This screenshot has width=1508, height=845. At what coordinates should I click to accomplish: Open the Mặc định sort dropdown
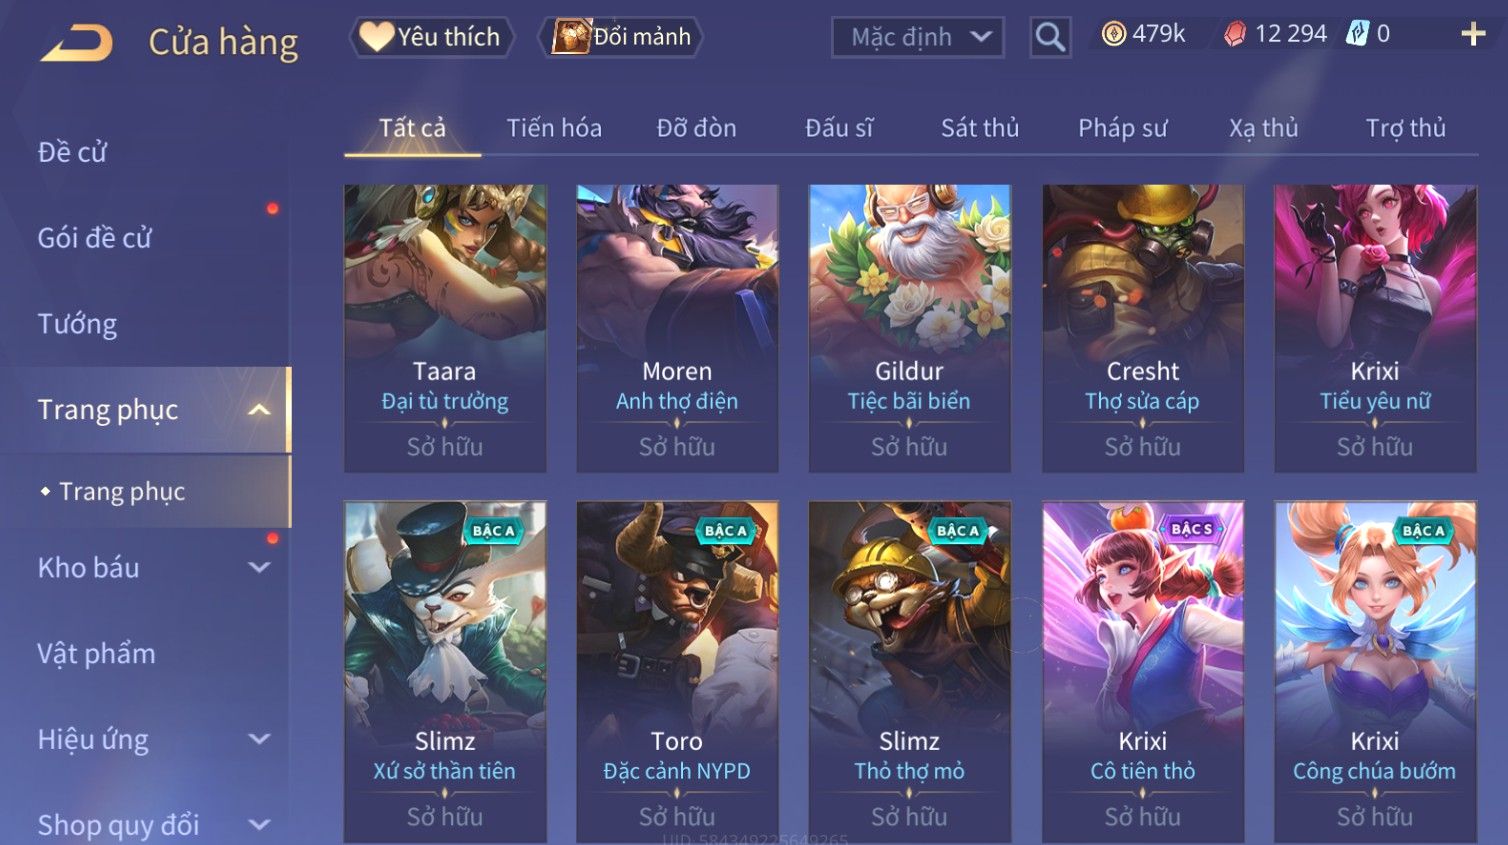(x=917, y=37)
